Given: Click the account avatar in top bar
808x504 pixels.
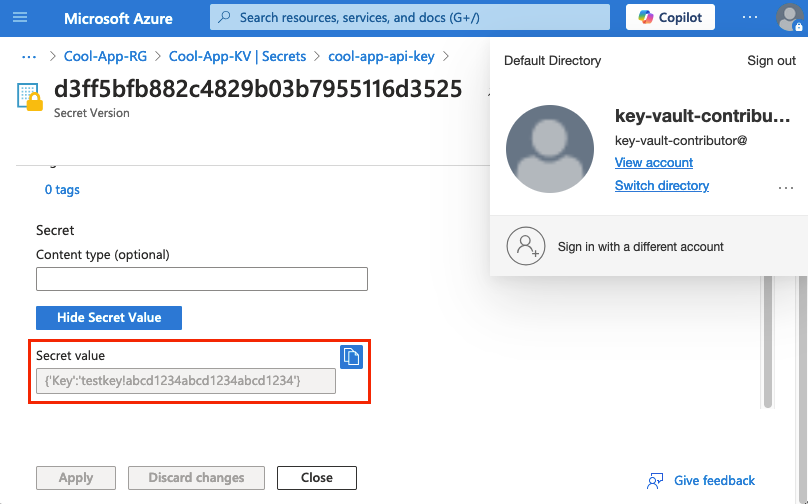Looking at the screenshot, I should [x=788, y=18].
